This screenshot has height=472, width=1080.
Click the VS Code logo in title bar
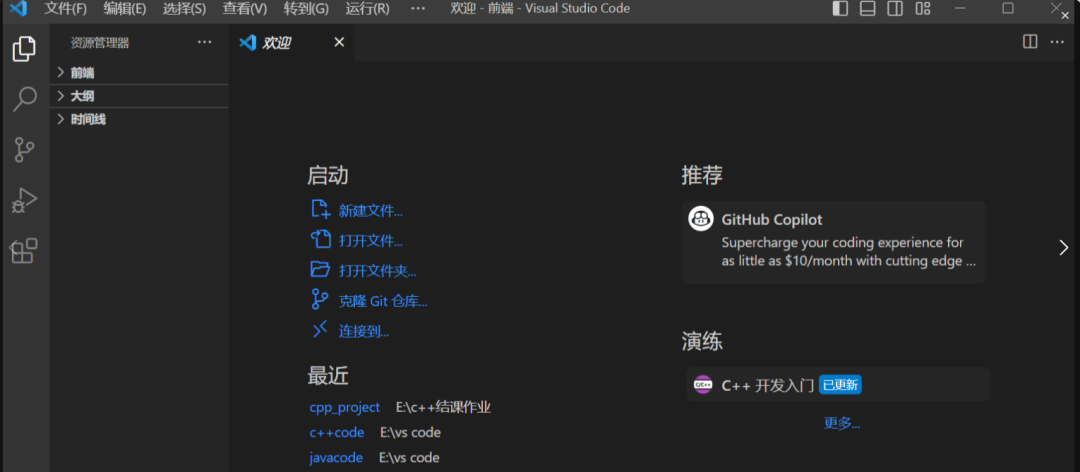[x=18, y=9]
